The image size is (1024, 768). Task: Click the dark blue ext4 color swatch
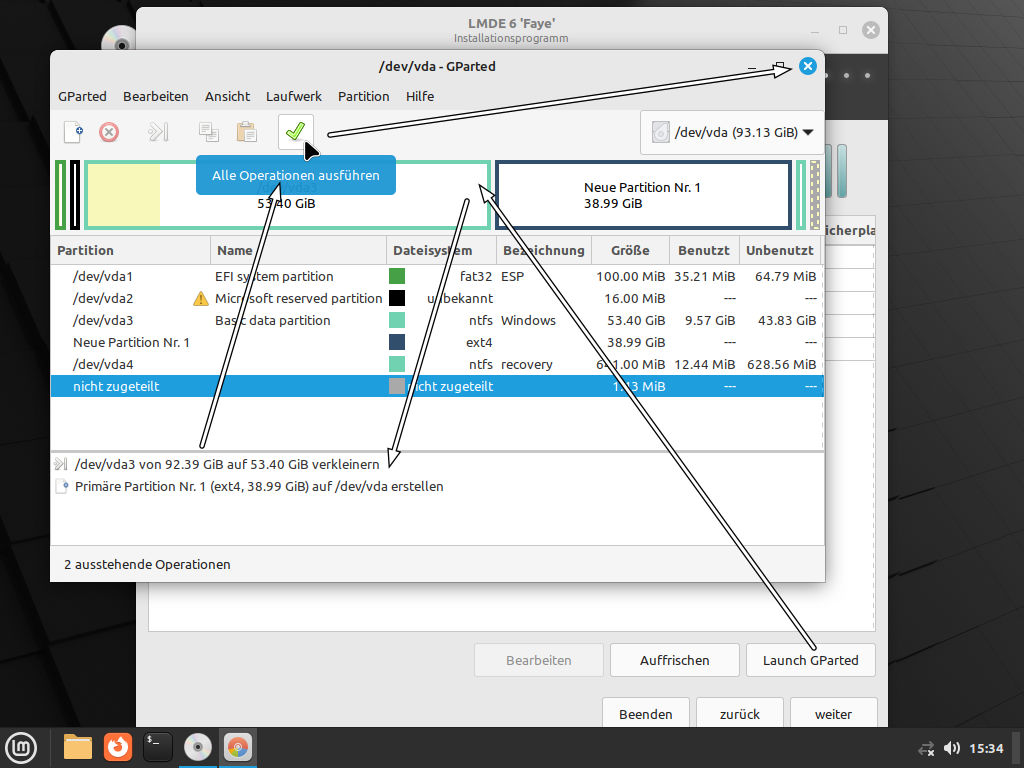pyautogui.click(x=396, y=342)
